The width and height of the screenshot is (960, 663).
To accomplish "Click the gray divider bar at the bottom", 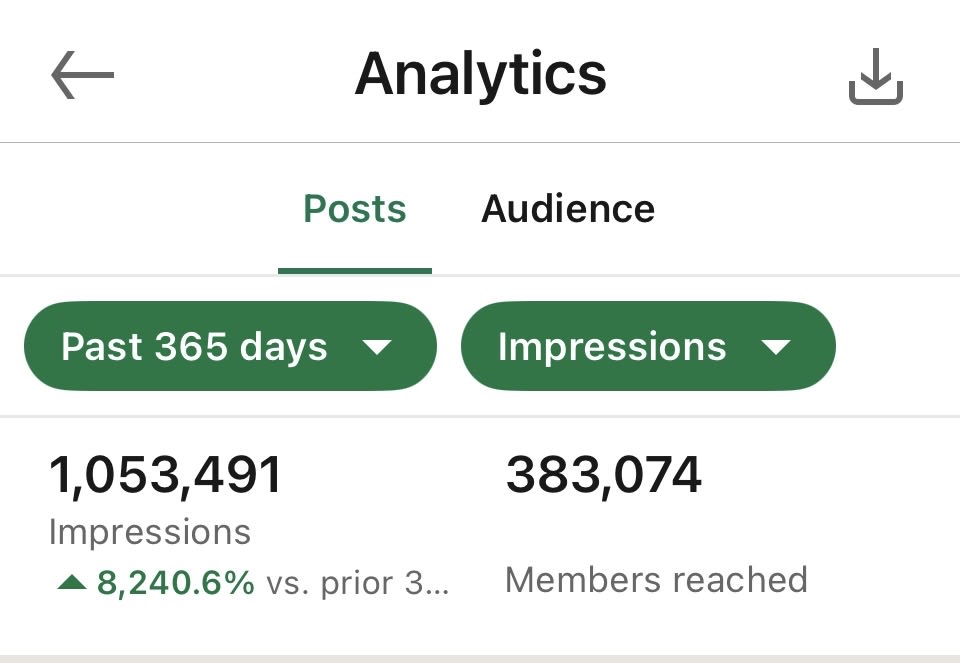I will 480,658.
